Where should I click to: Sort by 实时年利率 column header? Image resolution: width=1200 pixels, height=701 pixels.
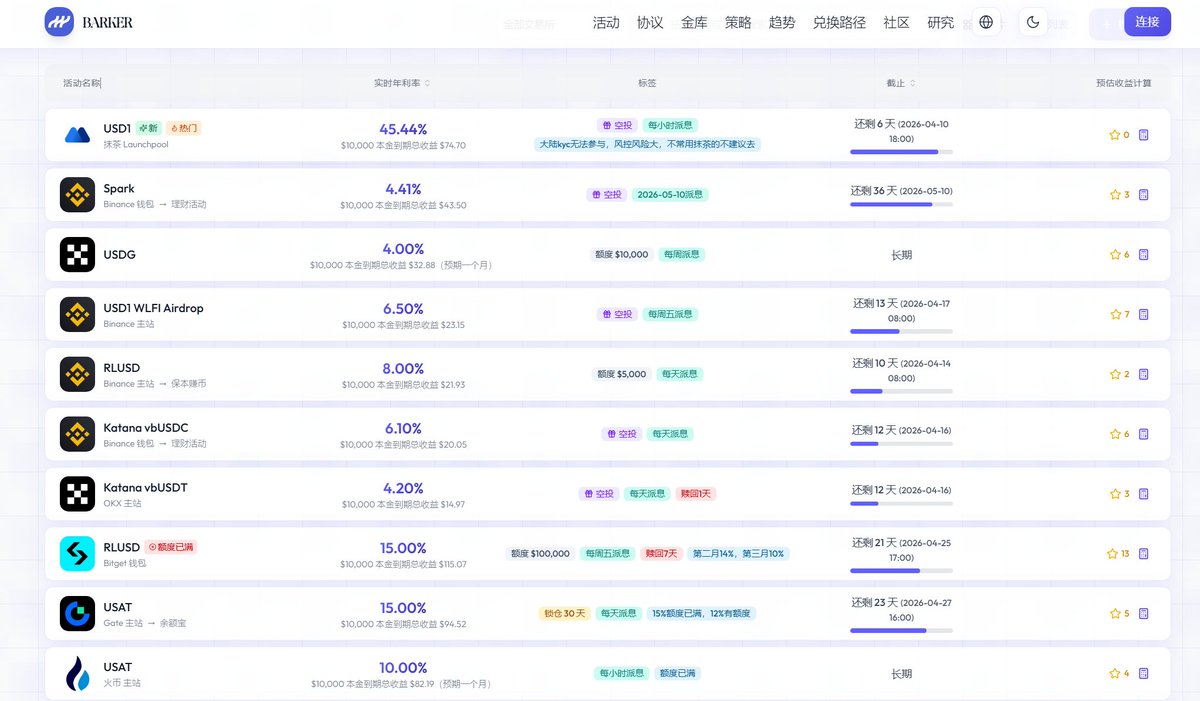click(x=402, y=83)
